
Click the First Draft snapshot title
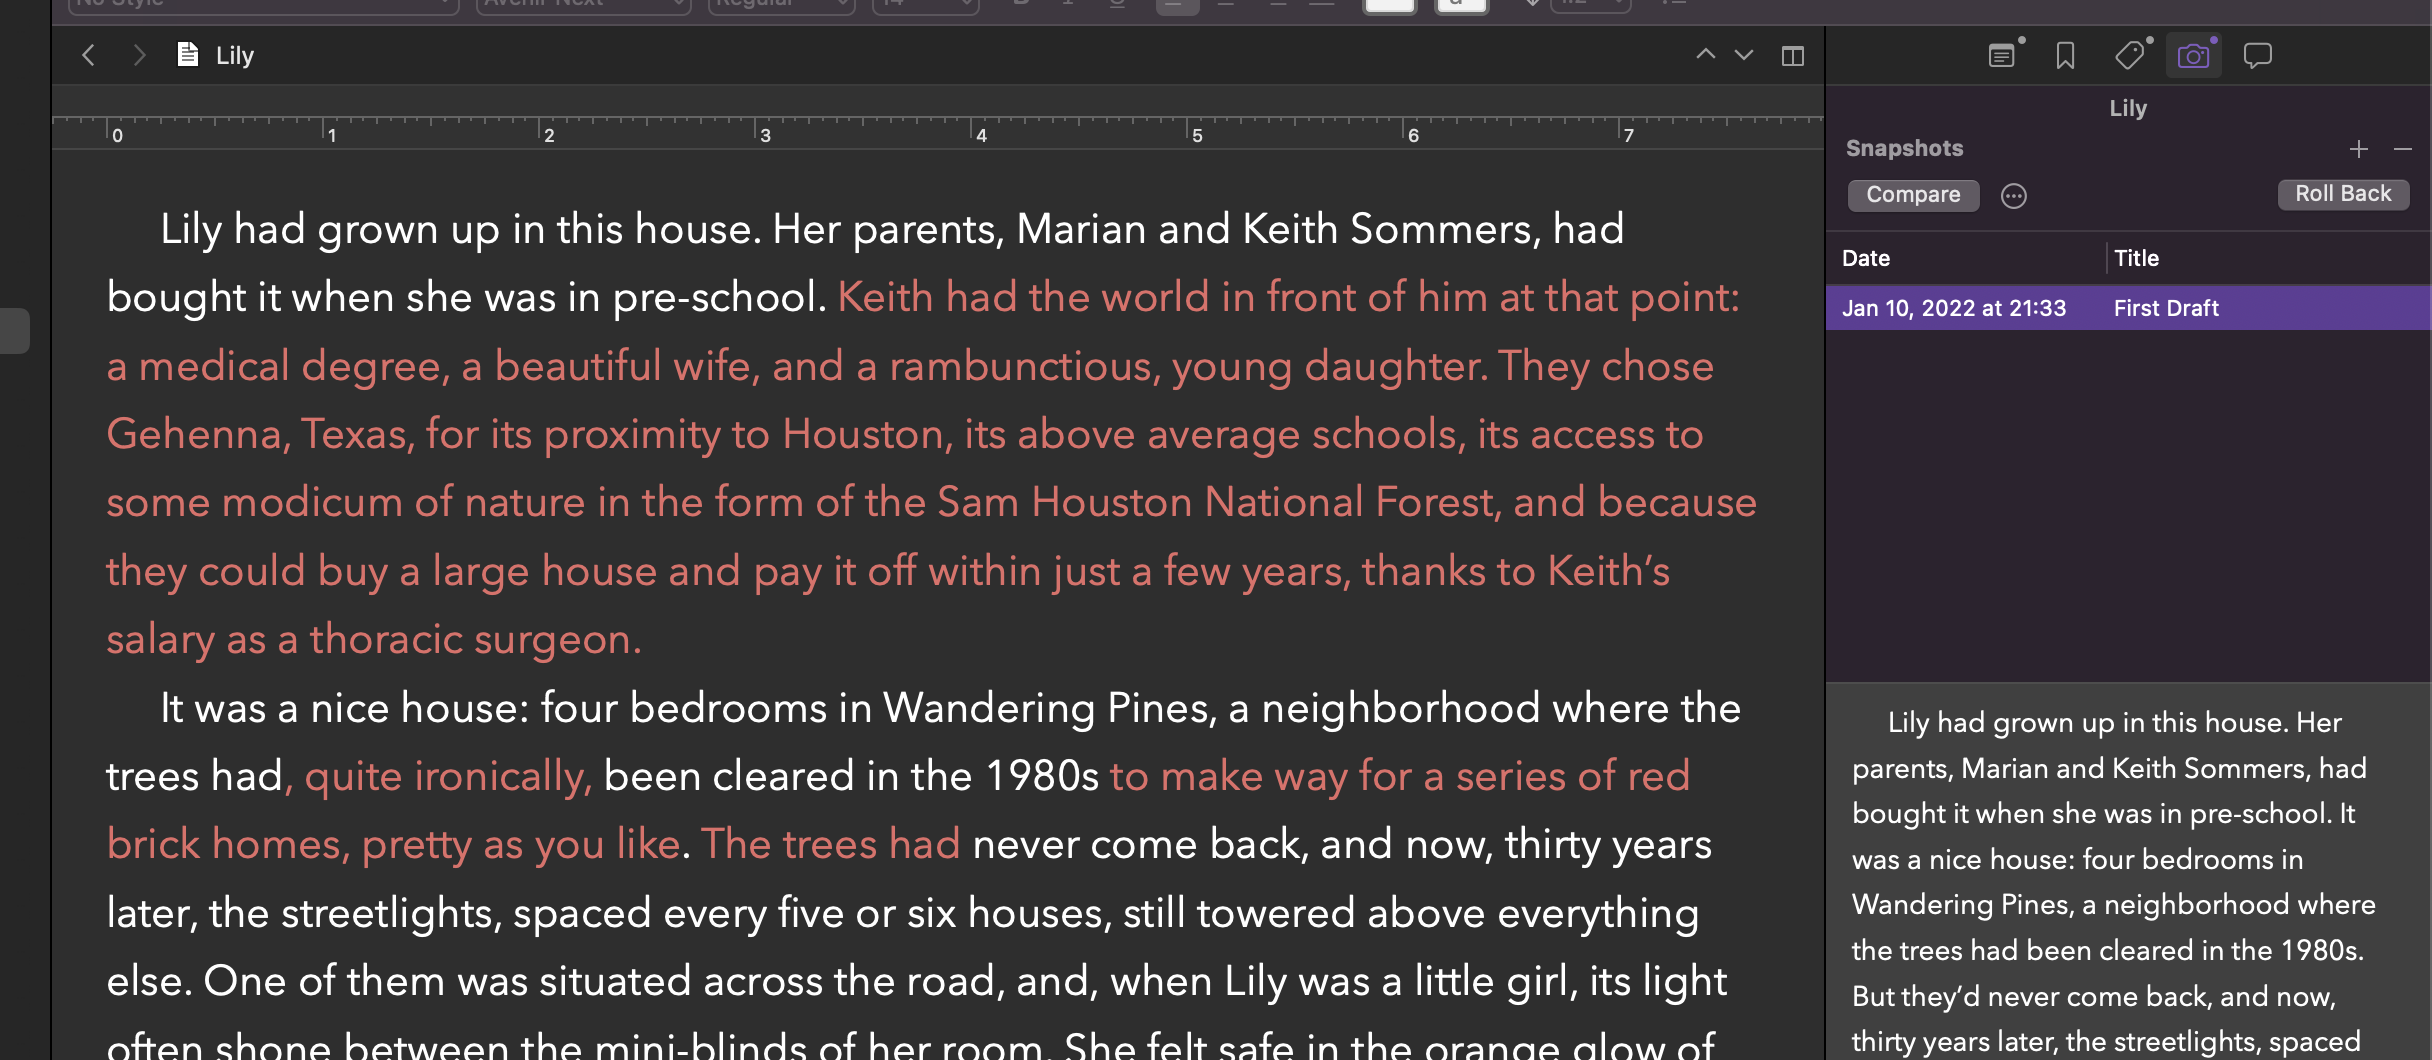(2166, 308)
